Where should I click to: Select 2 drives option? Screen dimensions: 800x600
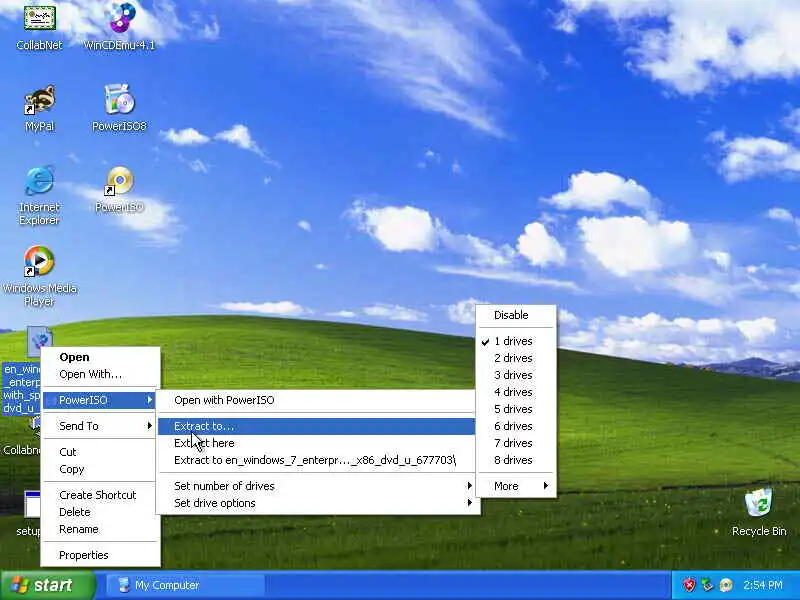(516, 358)
